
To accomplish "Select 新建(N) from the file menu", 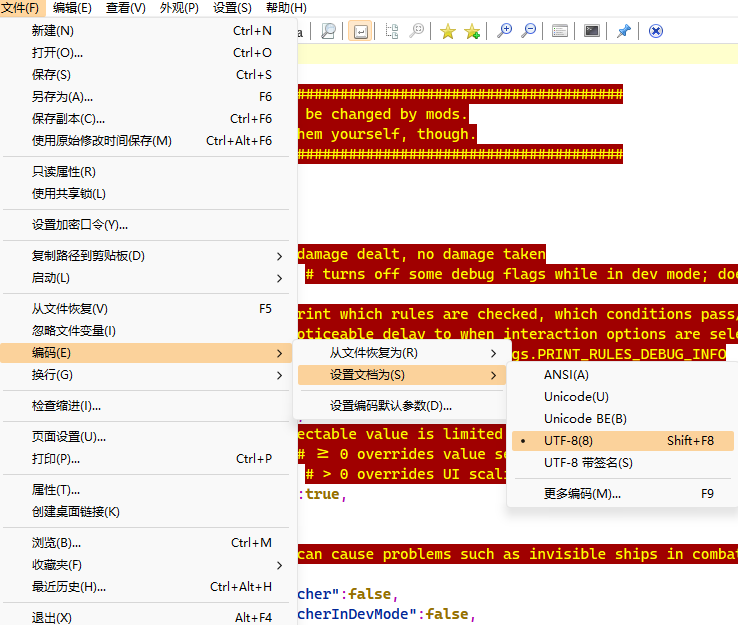I will pyautogui.click(x=146, y=31).
